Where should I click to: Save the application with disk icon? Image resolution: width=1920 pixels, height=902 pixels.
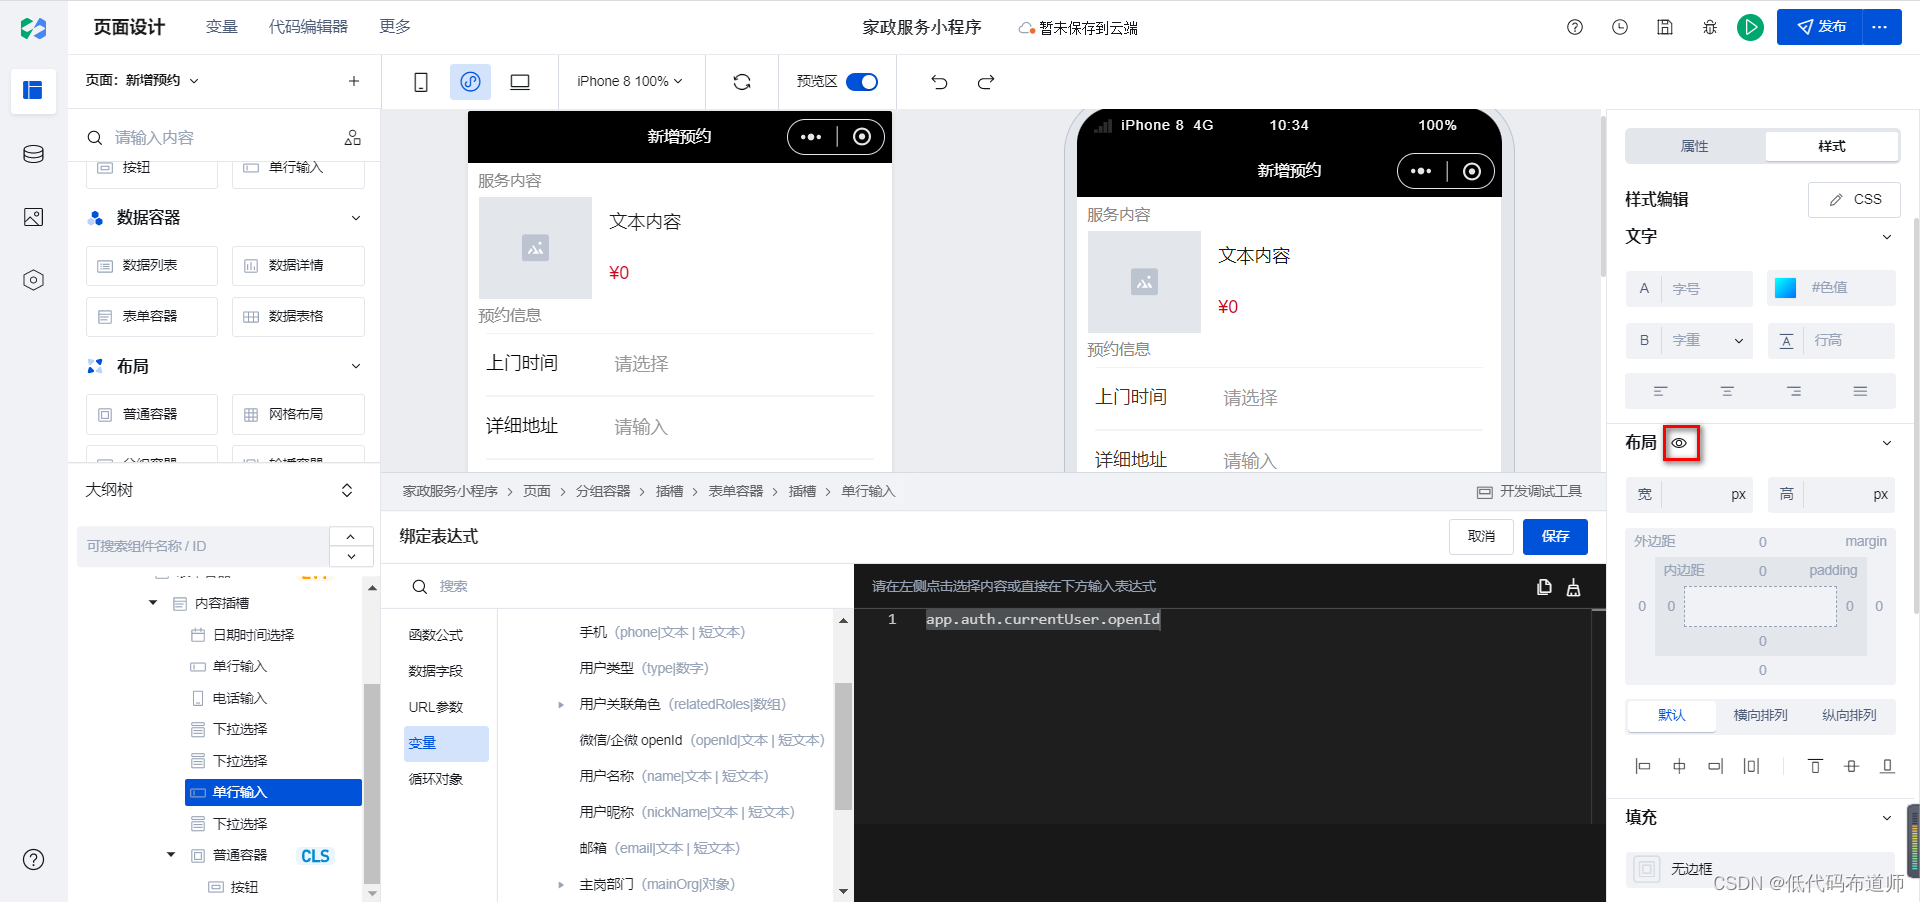point(1665,27)
